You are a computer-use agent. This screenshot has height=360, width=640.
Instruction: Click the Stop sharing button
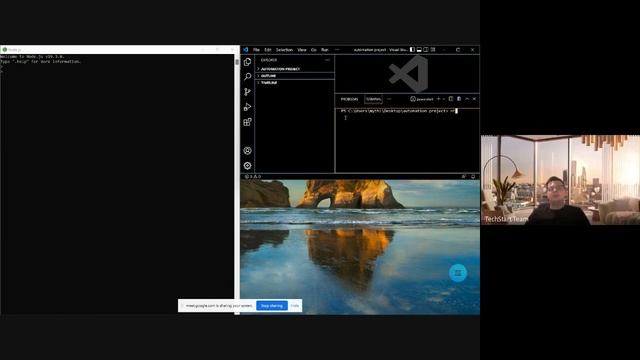pyautogui.click(x=272, y=306)
